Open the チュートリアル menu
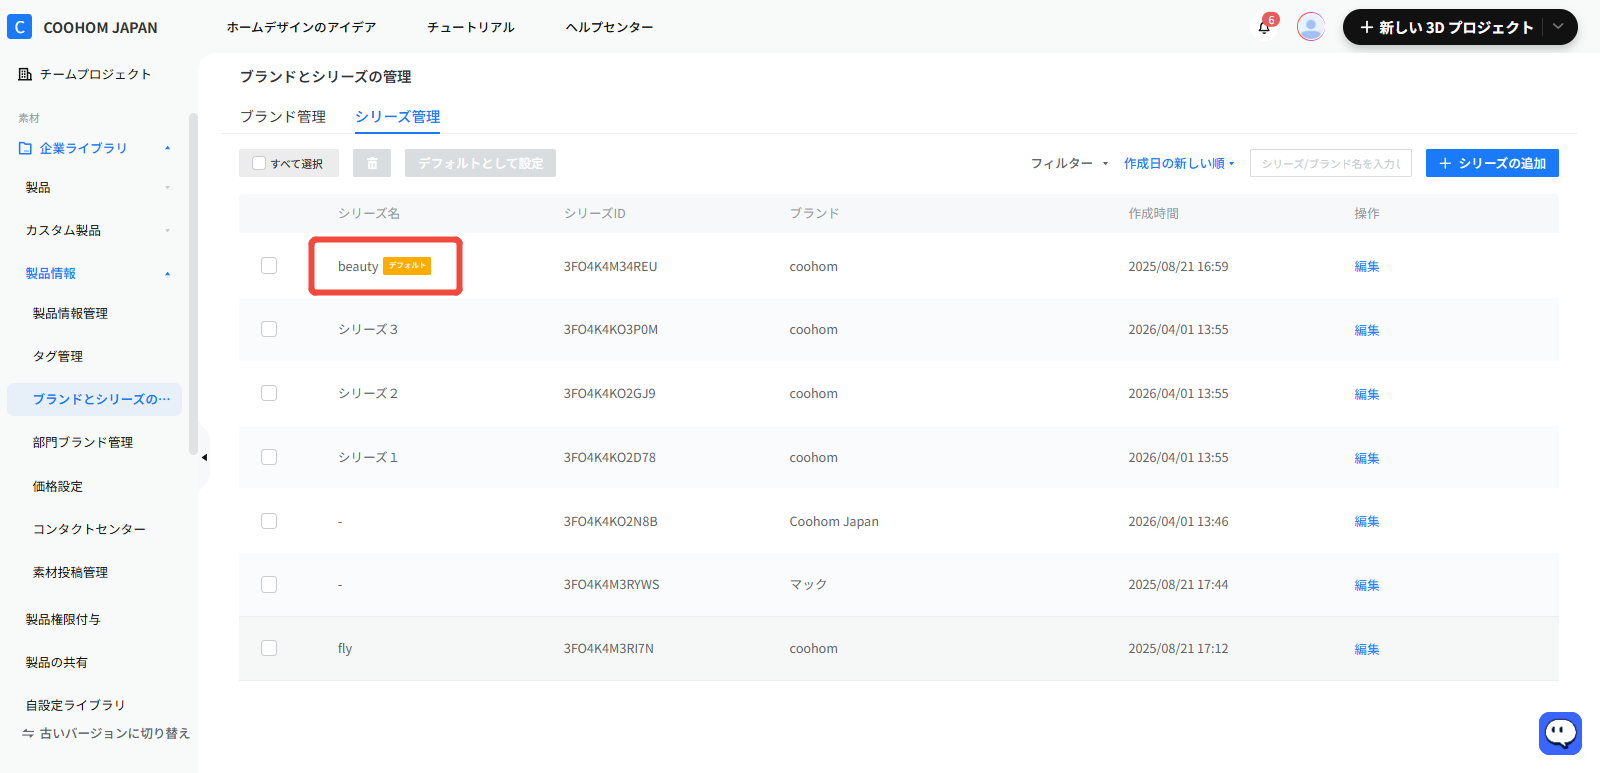This screenshot has width=1600, height=773. click(470, 27)
